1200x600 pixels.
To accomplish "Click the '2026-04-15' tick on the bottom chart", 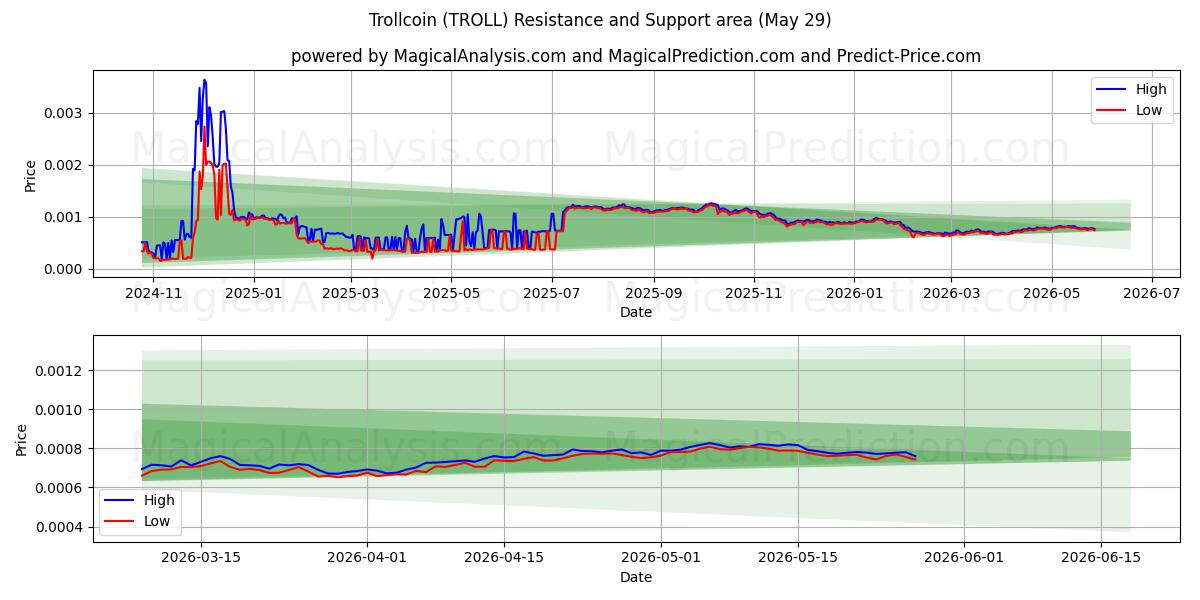I will pyautogui.click(x=504, y=558).
